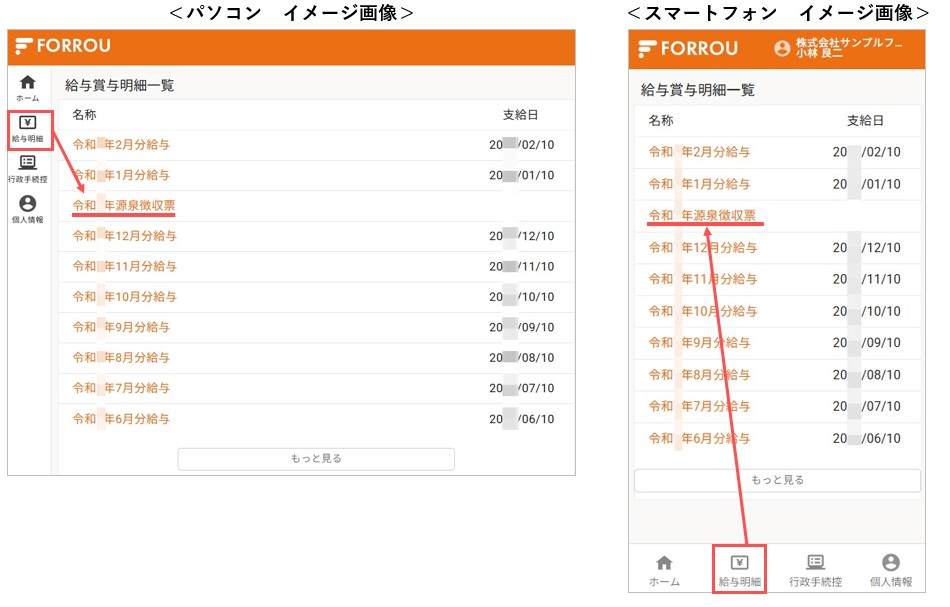Open 10月分給与 link in the PC list

coord(124,297)
